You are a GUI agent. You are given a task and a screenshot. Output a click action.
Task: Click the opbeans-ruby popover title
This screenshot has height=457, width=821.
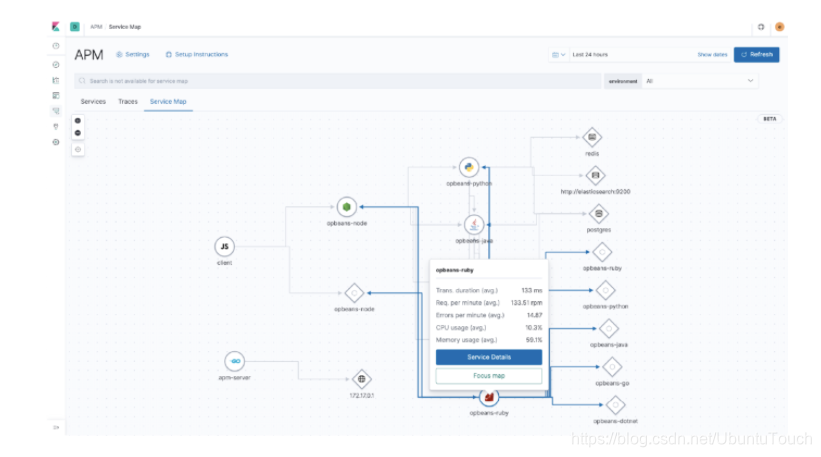tap(454, 270)
